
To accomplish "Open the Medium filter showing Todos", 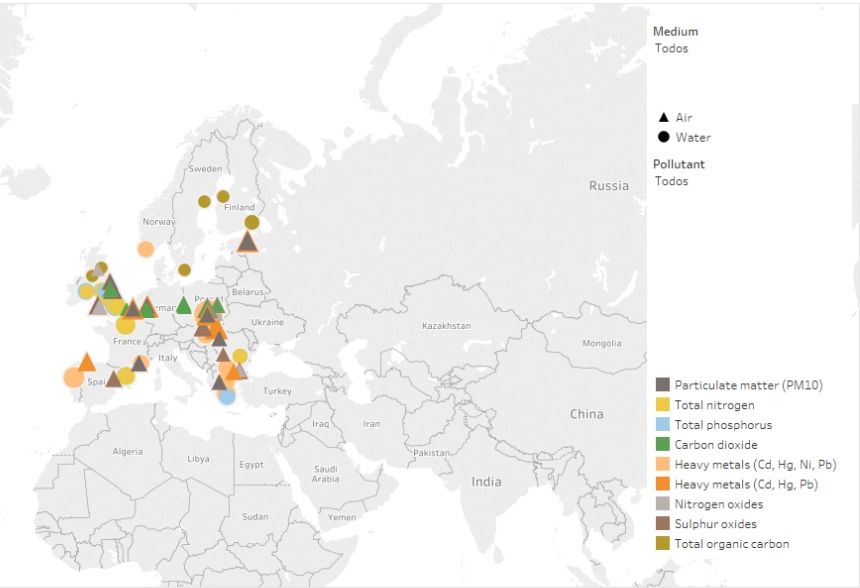I will click(x=671, y=48).
